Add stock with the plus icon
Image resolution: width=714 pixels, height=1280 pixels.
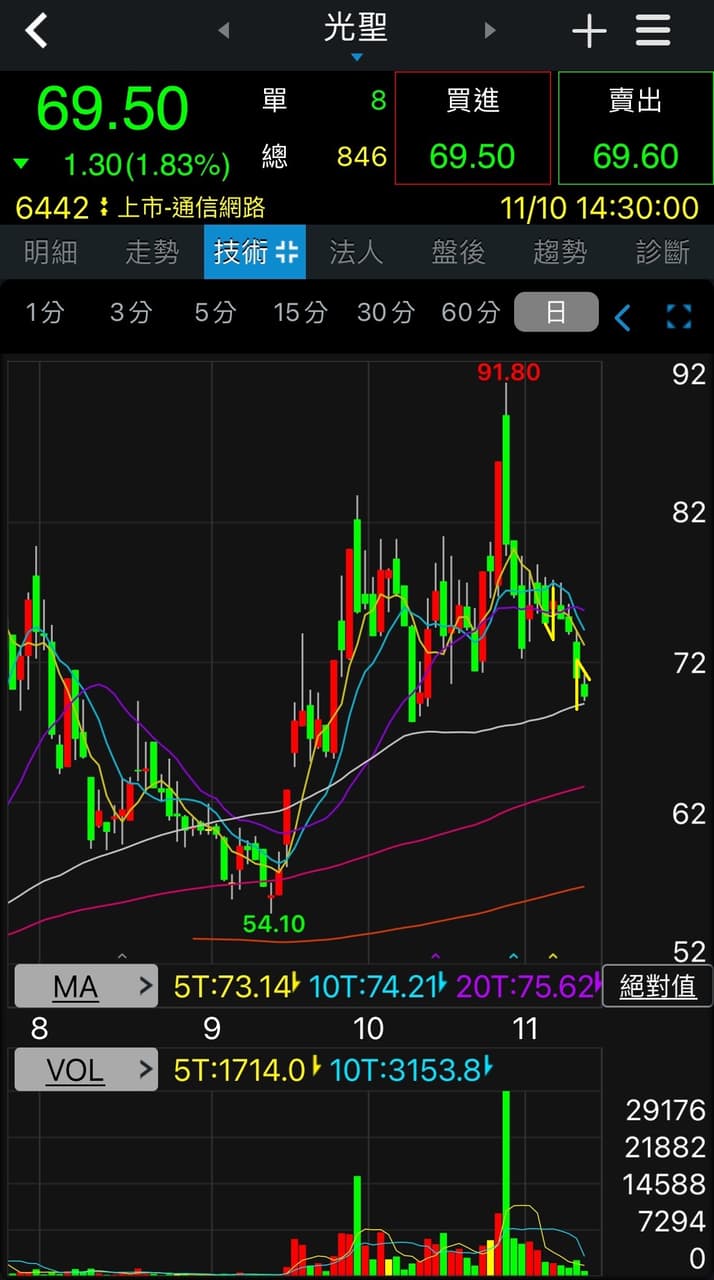589,32
